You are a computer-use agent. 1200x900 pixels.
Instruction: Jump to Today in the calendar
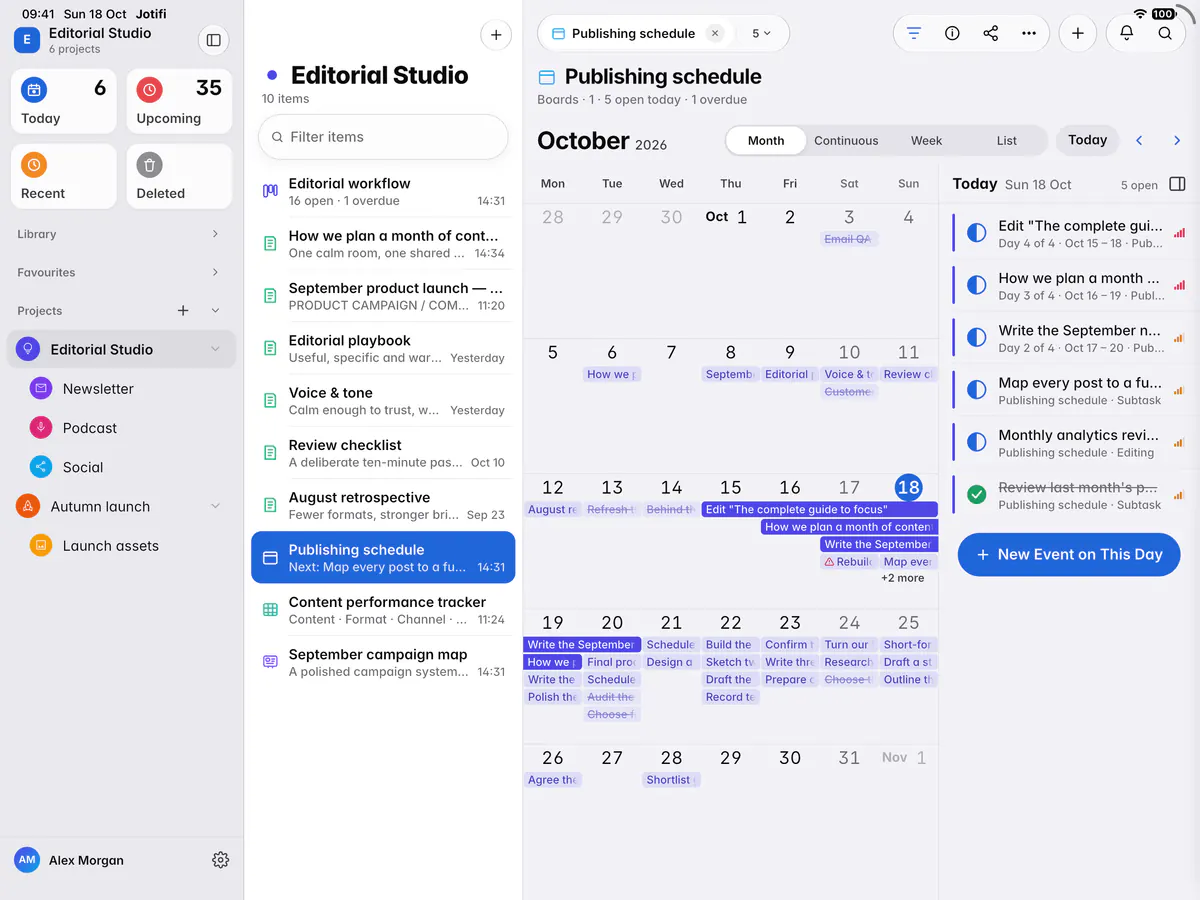tap(1088, 140)
